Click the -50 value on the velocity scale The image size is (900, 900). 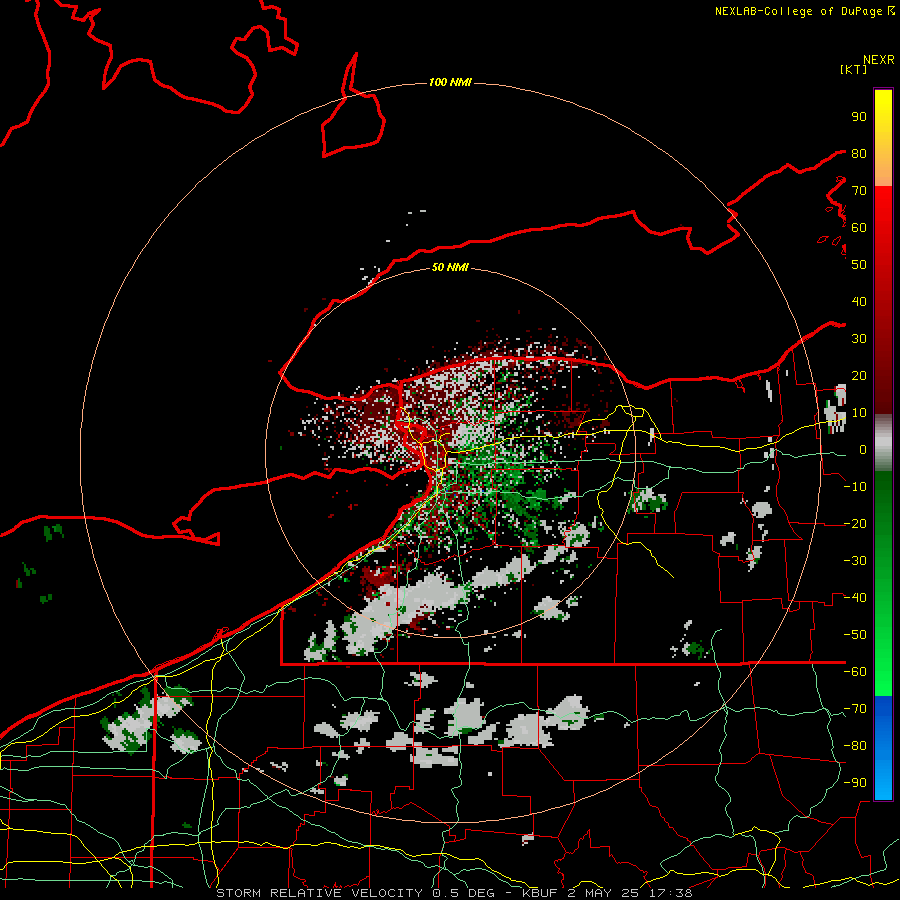[x=855, y=635]
